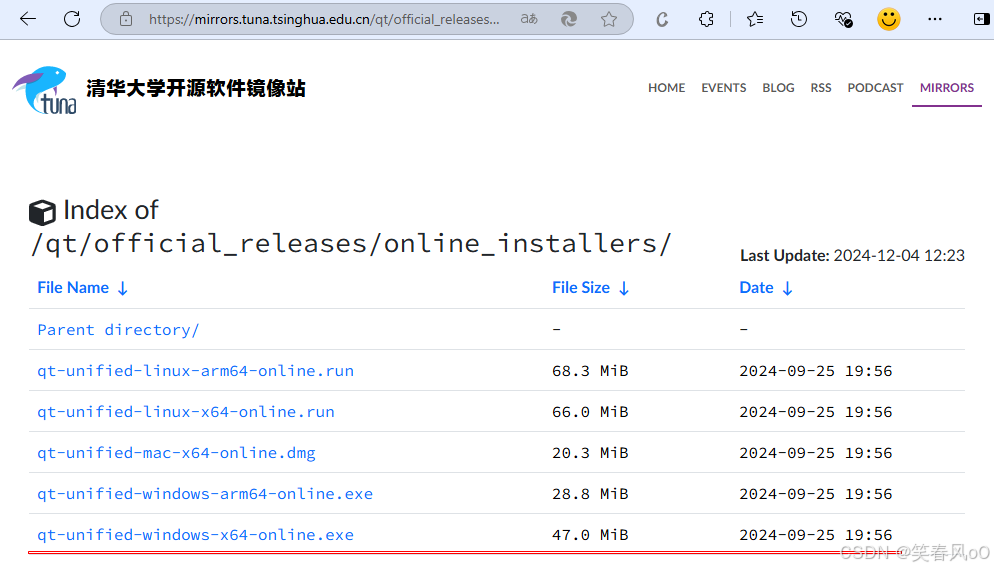
Task: Select the 66.0 MiB file size value
Action: coord(590,412)
